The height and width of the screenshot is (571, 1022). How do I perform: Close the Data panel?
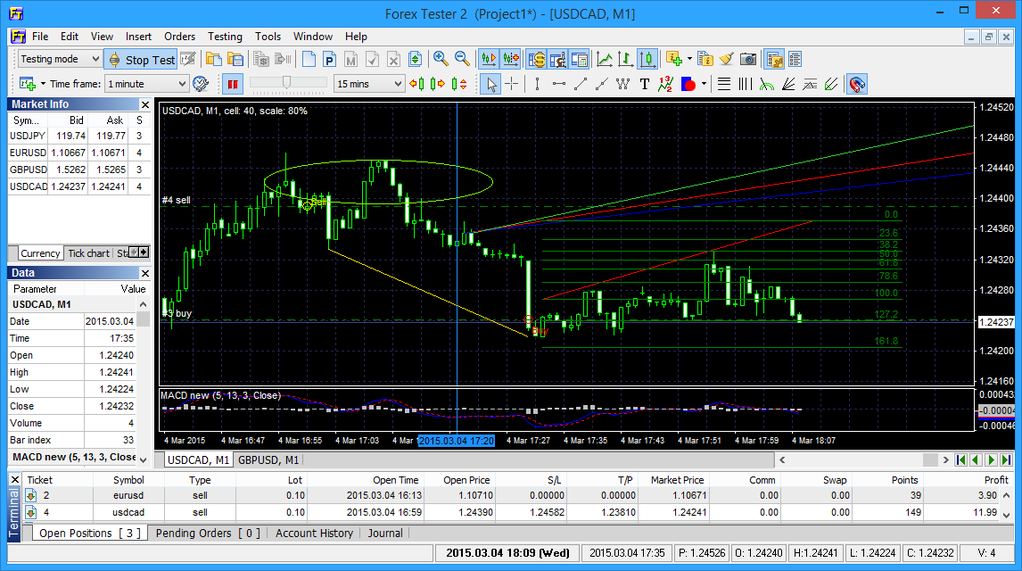145,273
